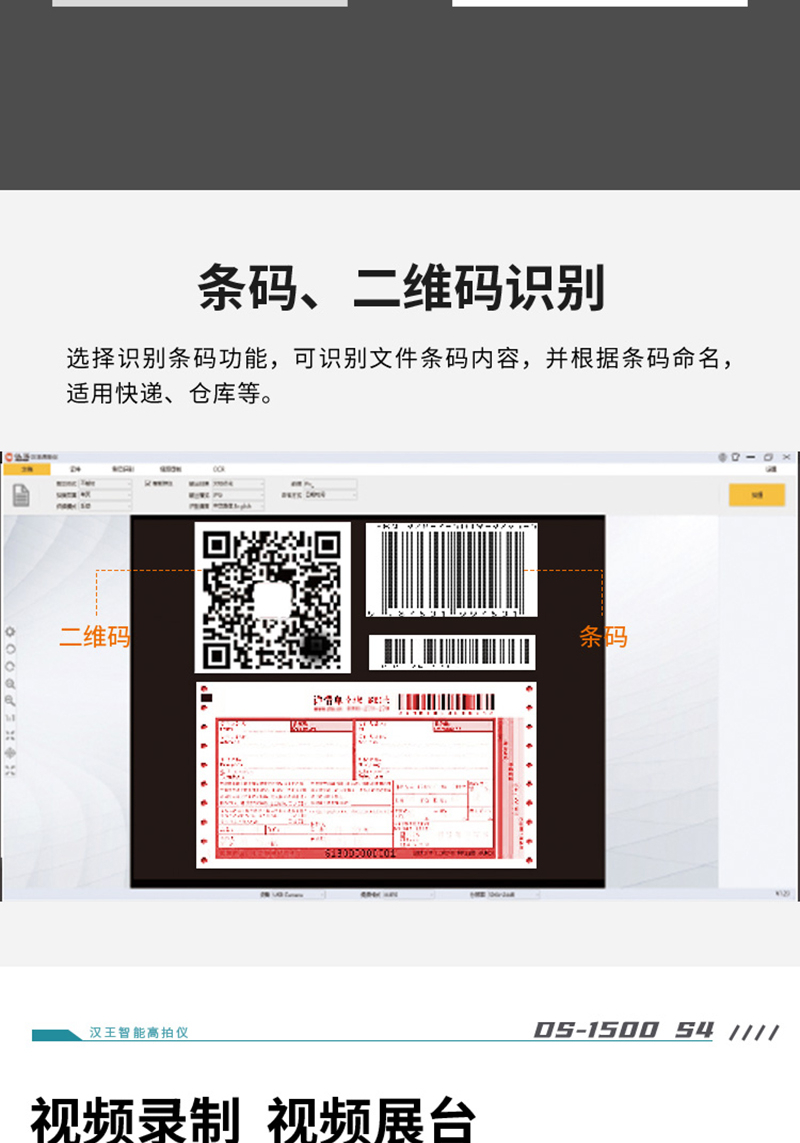Toggle the checkbox in the ribbon settings
800x1143 pixels.
tap(147, 483)
